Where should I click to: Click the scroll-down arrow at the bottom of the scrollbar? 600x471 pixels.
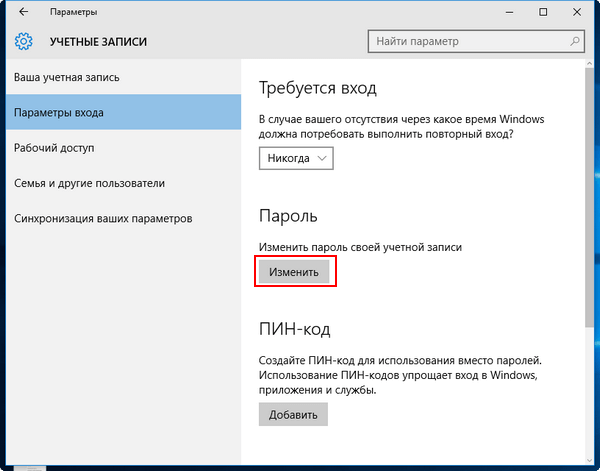tap(589, 460)
